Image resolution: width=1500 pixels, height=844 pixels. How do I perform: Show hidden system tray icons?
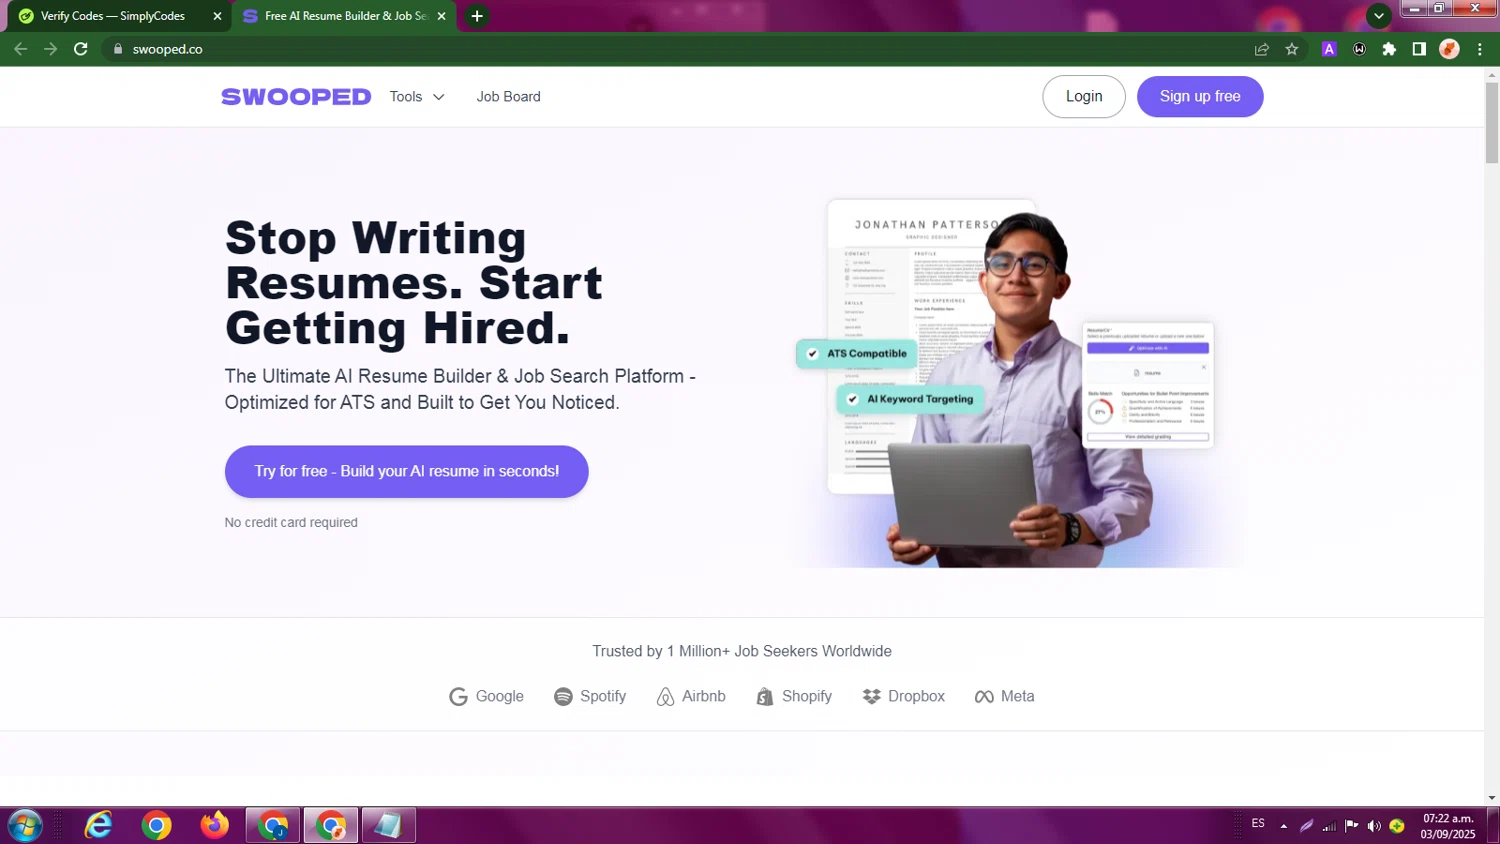(1283, 826)
